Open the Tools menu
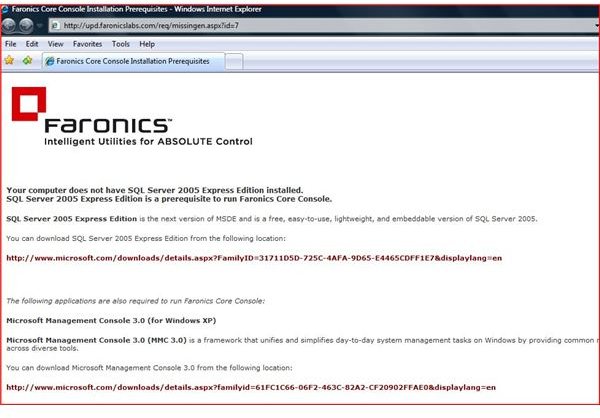 pos(121,44)
